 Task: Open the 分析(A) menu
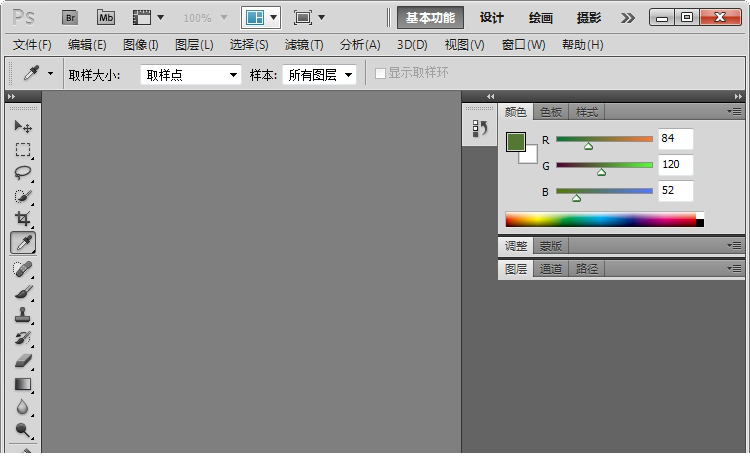tap(360, 45)
